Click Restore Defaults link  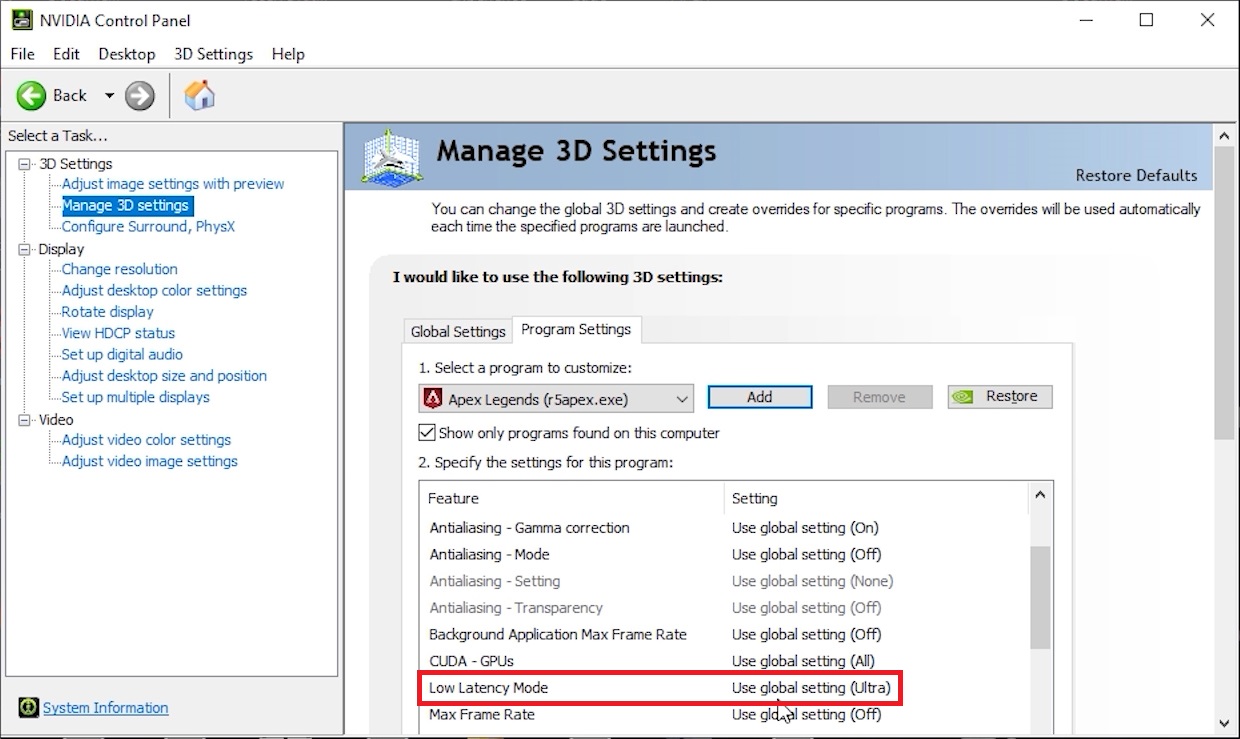[1136, 175]
